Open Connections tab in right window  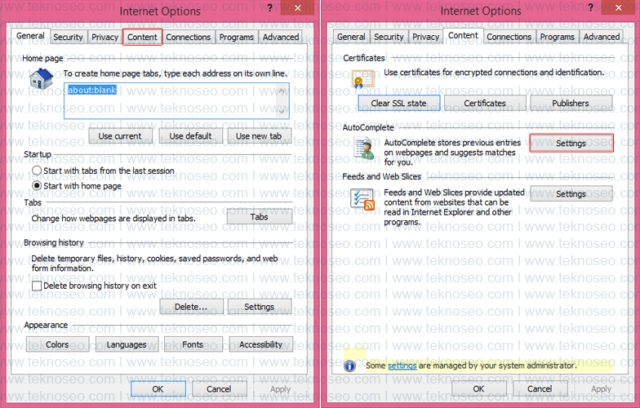click(x=509, y=37)
